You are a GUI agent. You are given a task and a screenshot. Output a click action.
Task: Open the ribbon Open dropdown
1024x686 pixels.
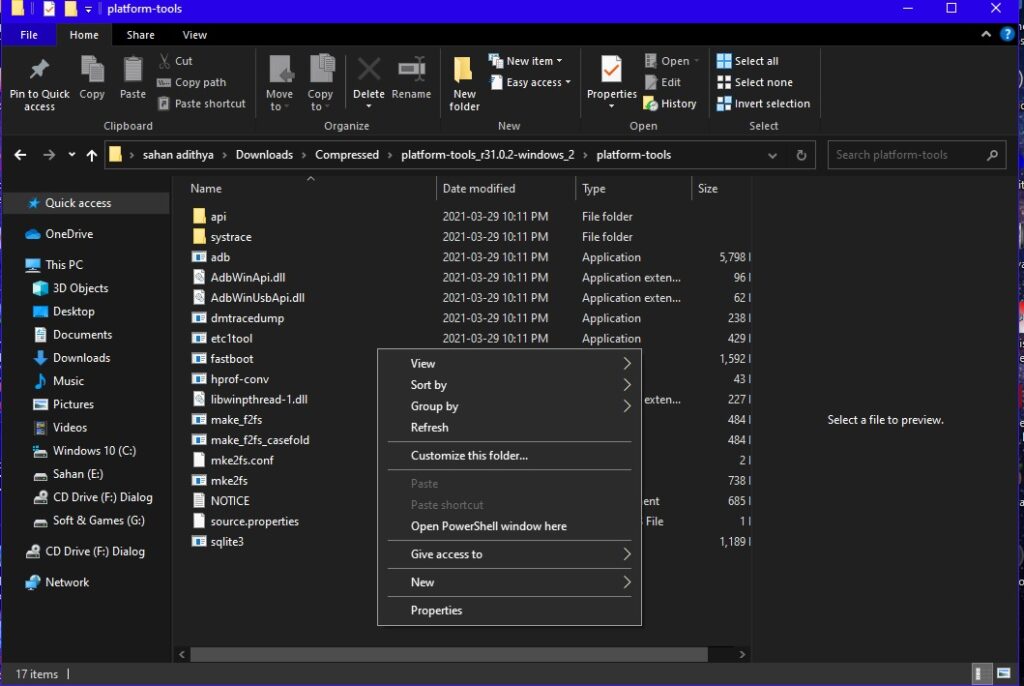pyautogui.click(x=672, y=61)
